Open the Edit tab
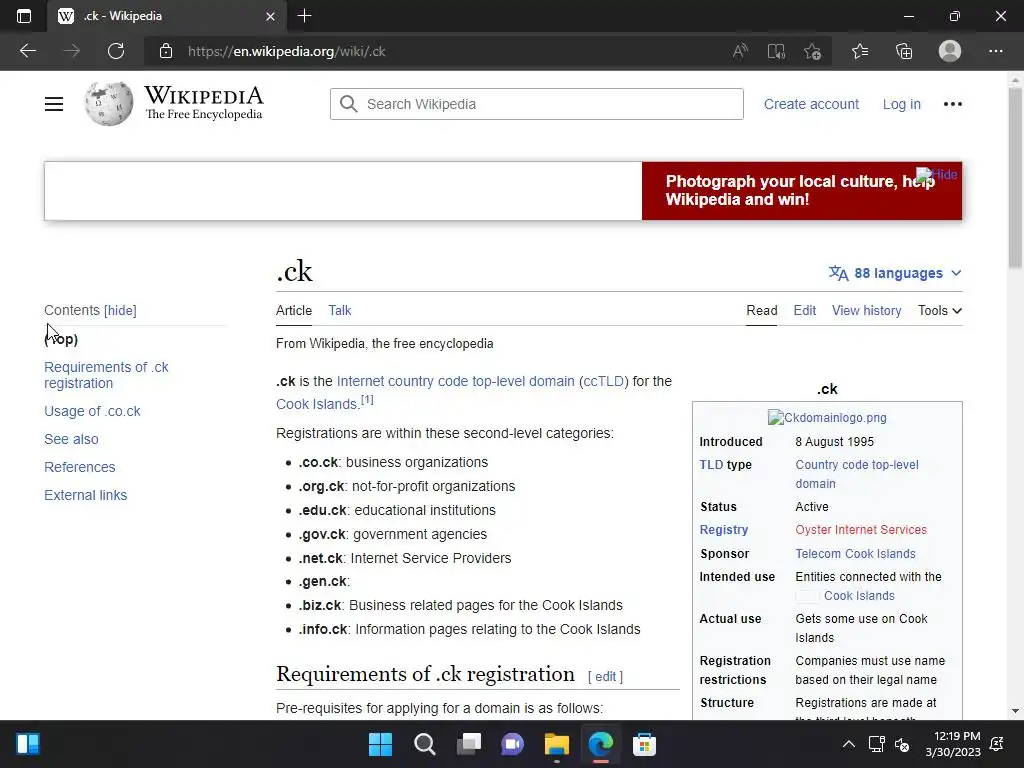This screenshot has width=1024, height=768. click(805, 310)
